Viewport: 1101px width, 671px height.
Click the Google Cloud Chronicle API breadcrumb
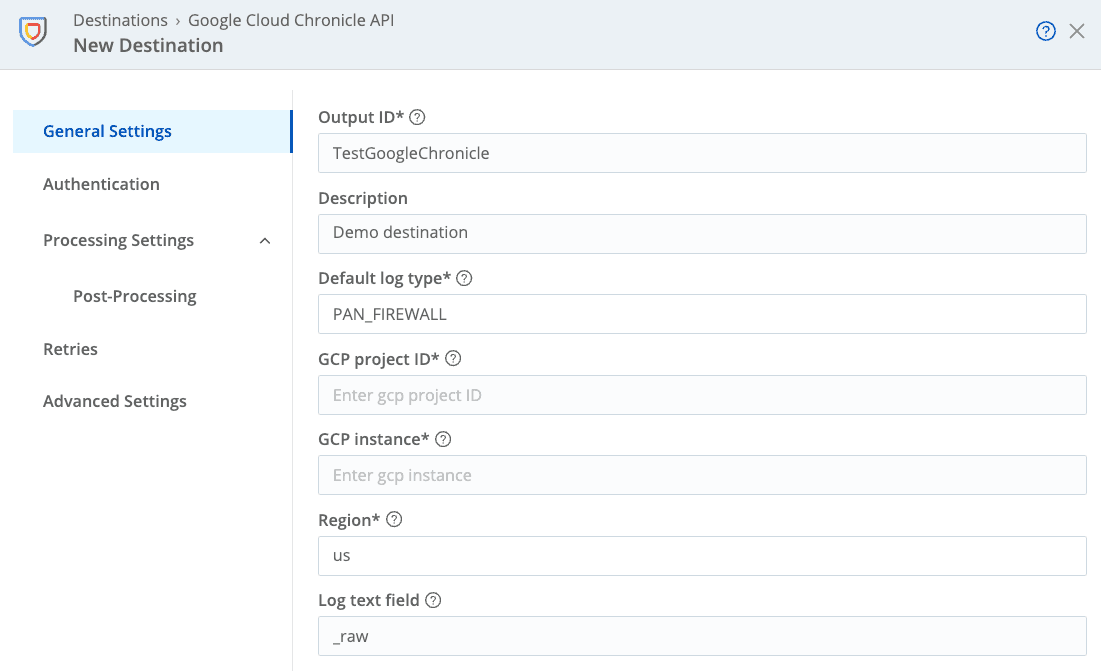pyautogui.click(x=290, y=20)
